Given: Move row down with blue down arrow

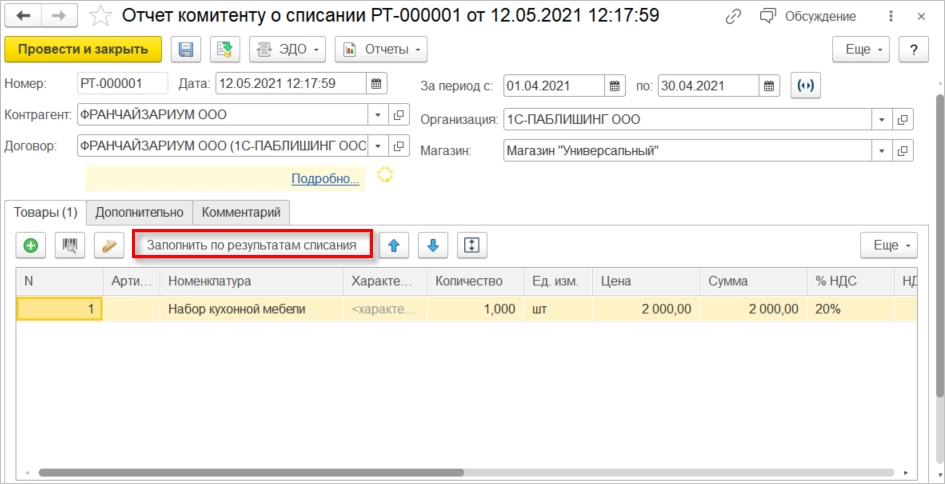Looking at the screenshot, I should pyautogui.click(x=433, y=245).
